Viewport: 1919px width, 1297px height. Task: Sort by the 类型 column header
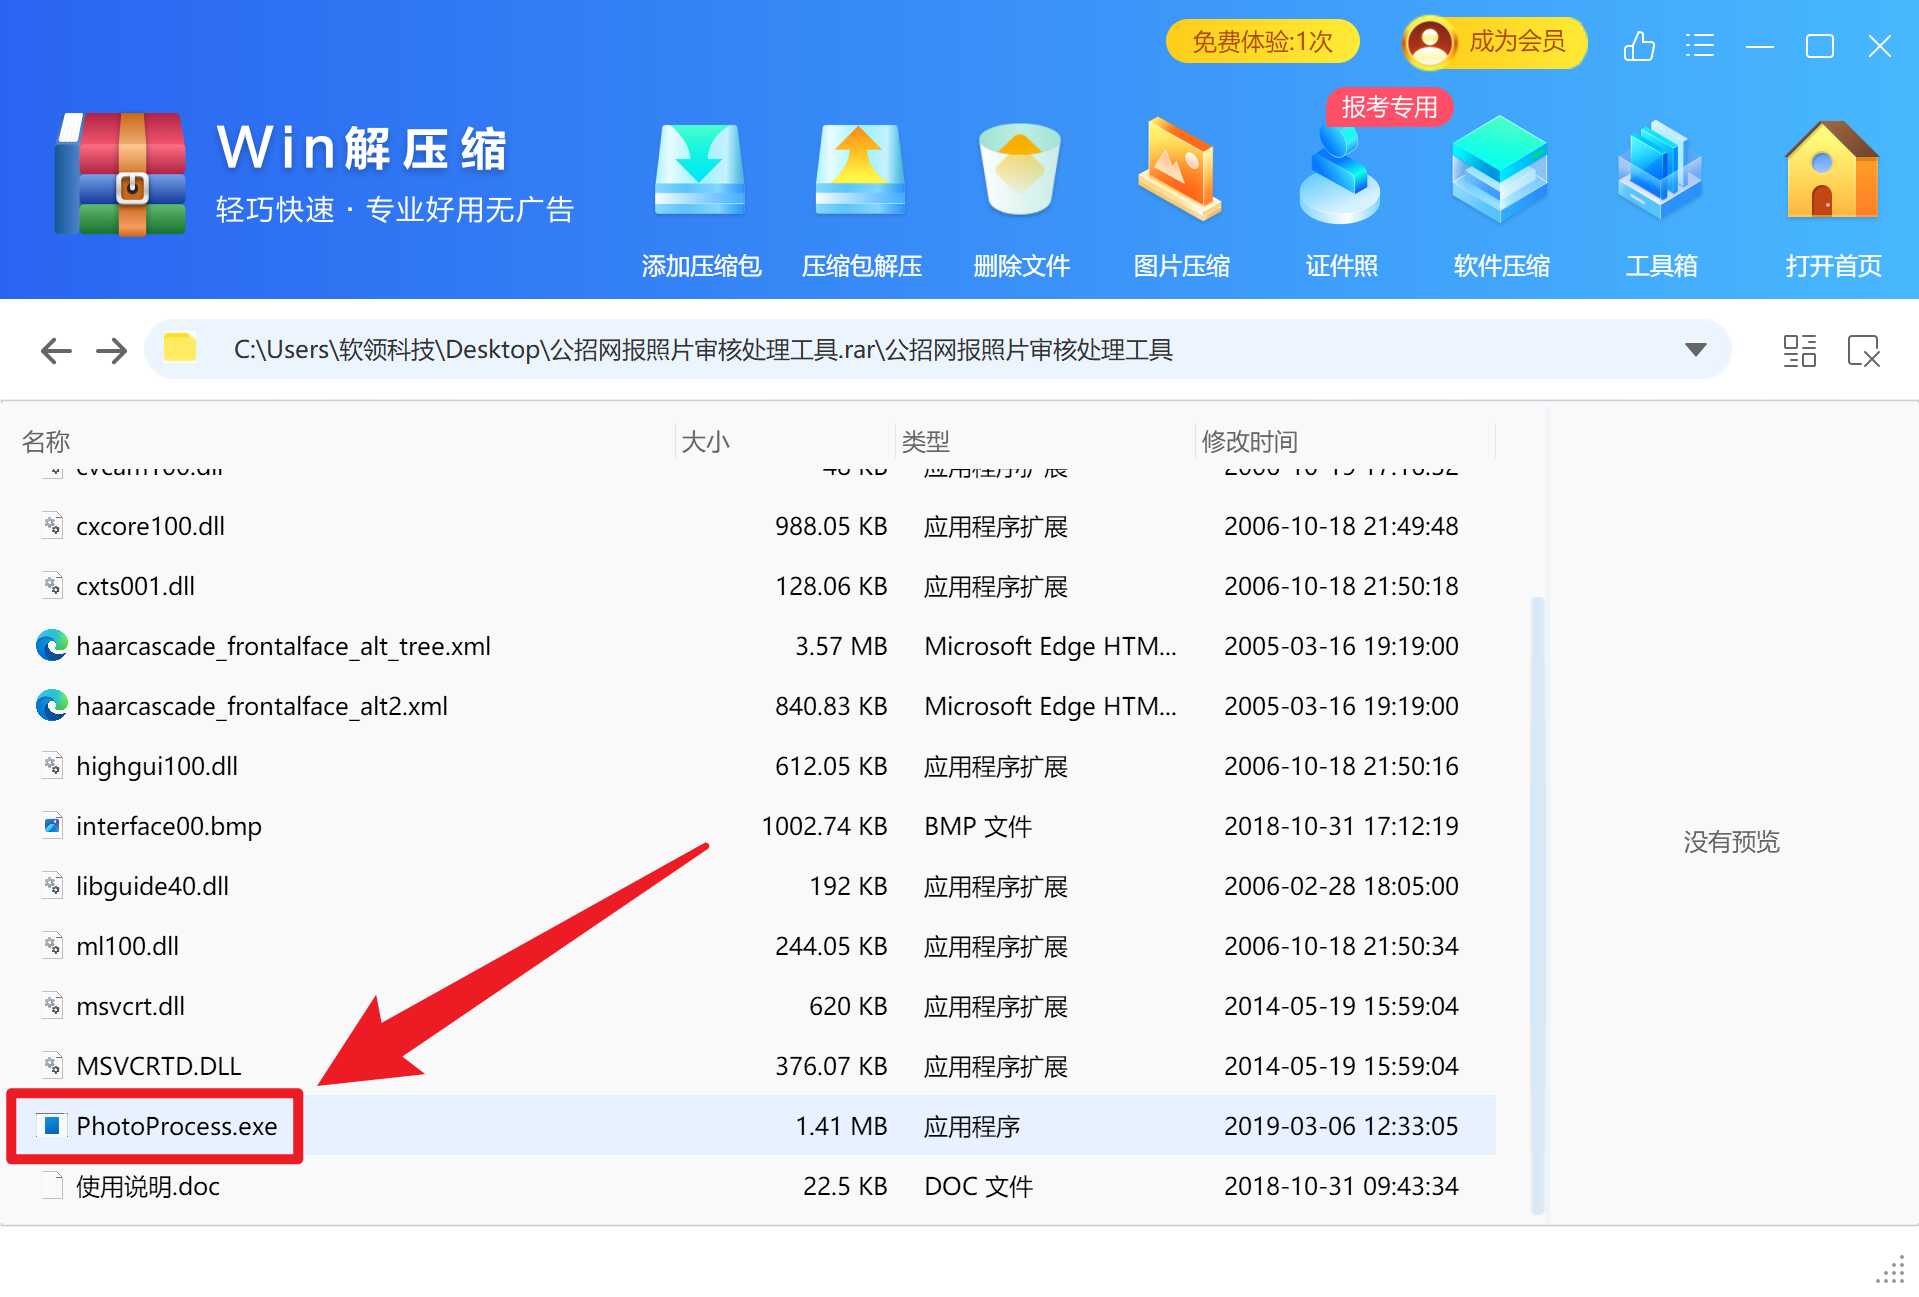pos(925,441)
